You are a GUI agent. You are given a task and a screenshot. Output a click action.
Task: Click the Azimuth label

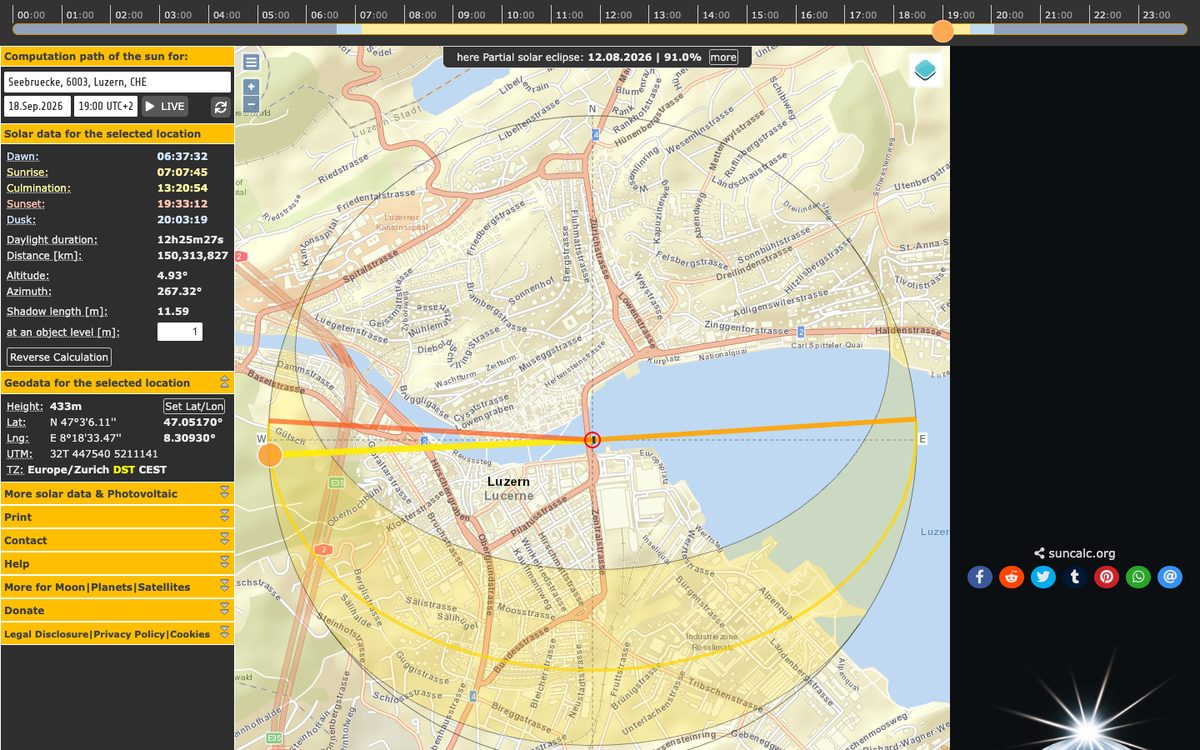tap(29, 291)
